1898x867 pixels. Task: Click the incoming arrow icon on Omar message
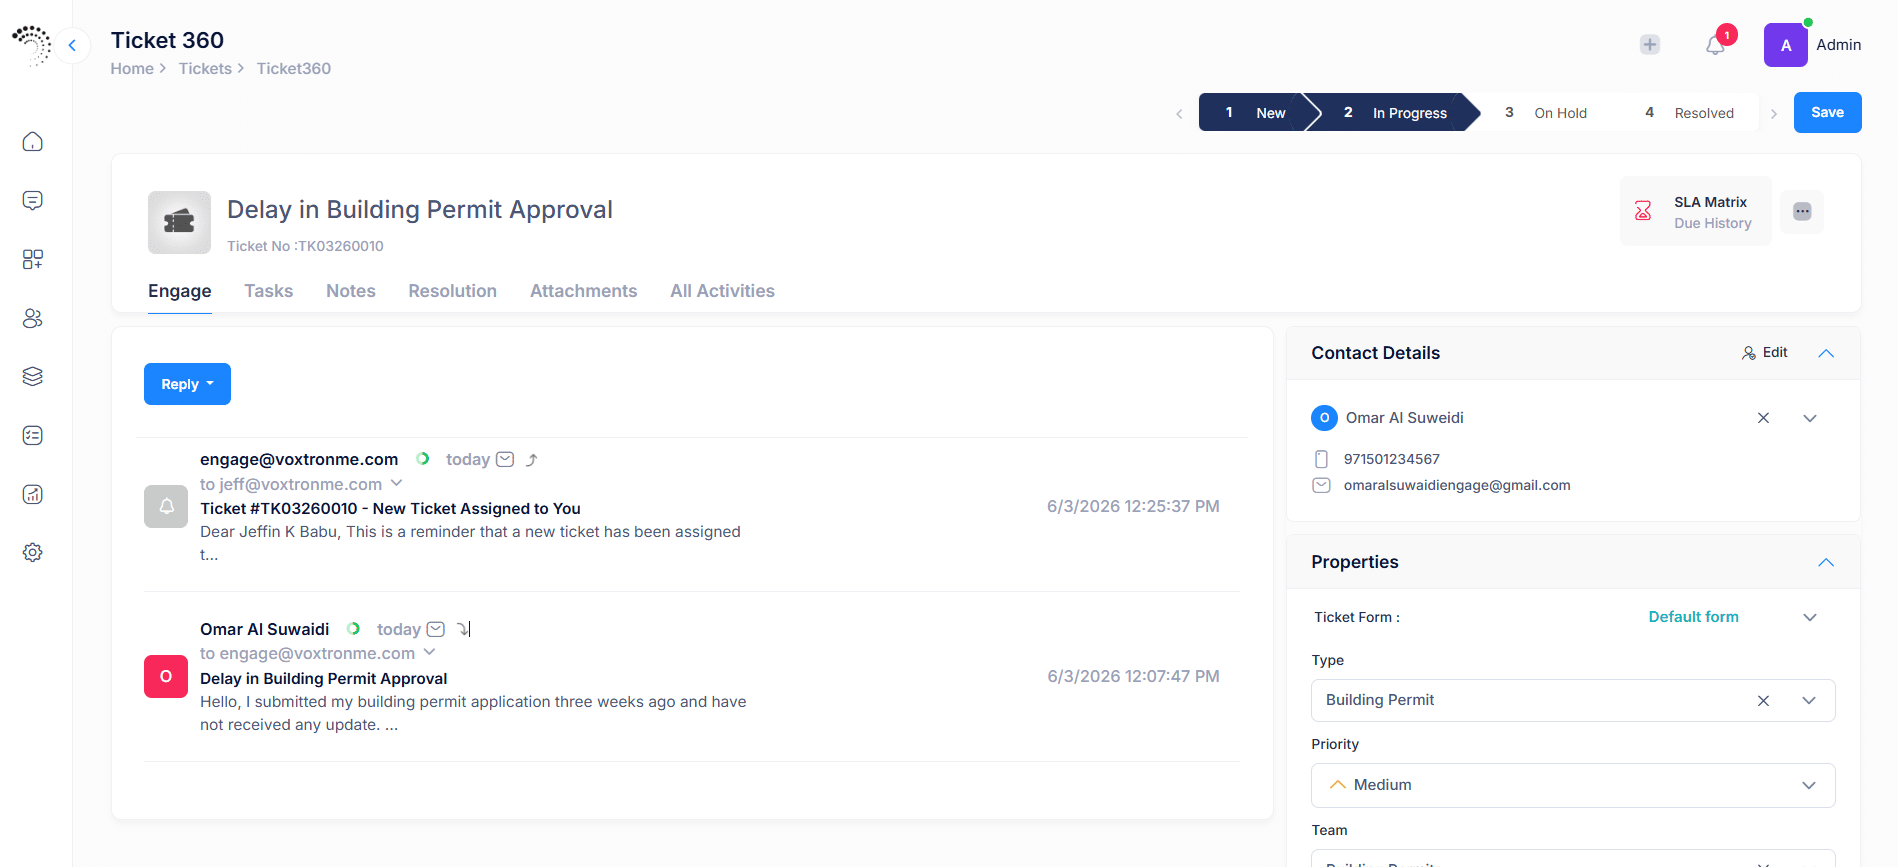(x=462, y=629)
